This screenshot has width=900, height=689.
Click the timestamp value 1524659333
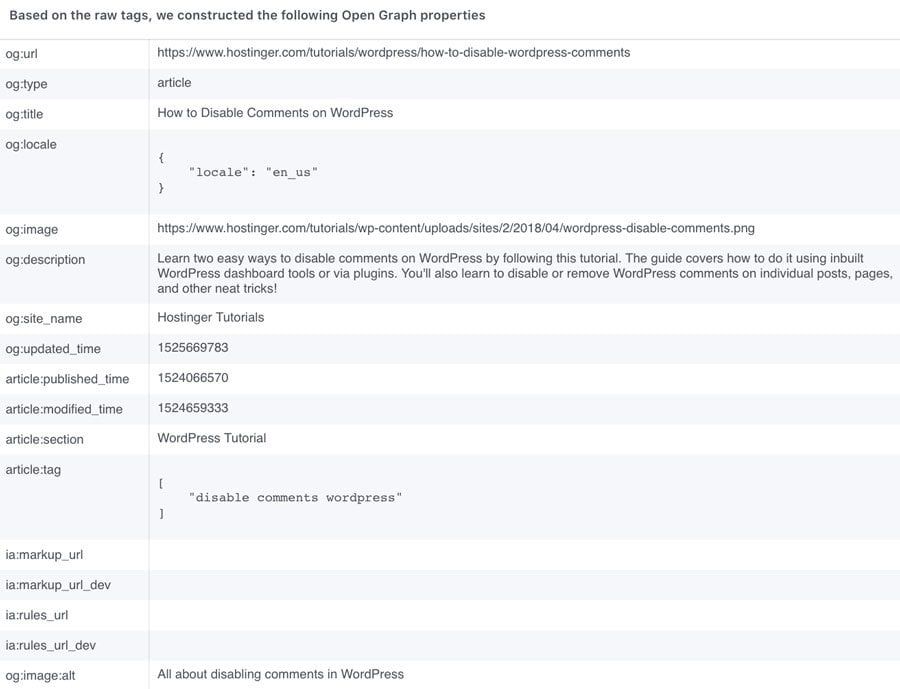click(x=193, y=408)
